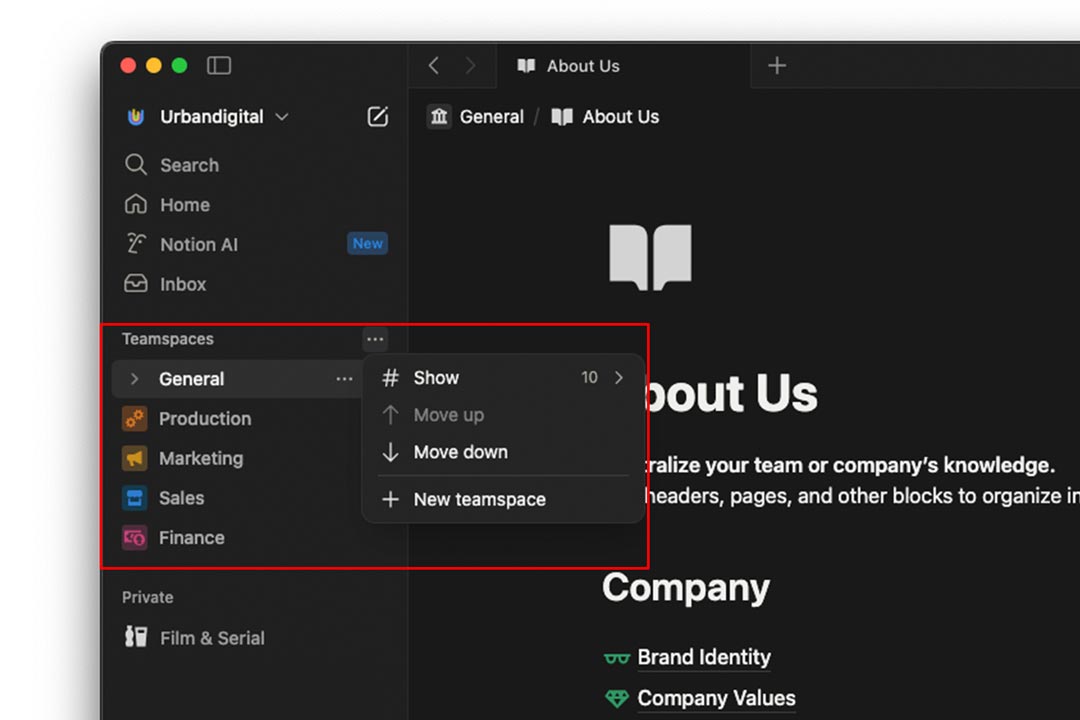The width and height of the screenshot is (1080, 720).
Task: Click the book icon in breadcrumb
Action: (562, 116)
